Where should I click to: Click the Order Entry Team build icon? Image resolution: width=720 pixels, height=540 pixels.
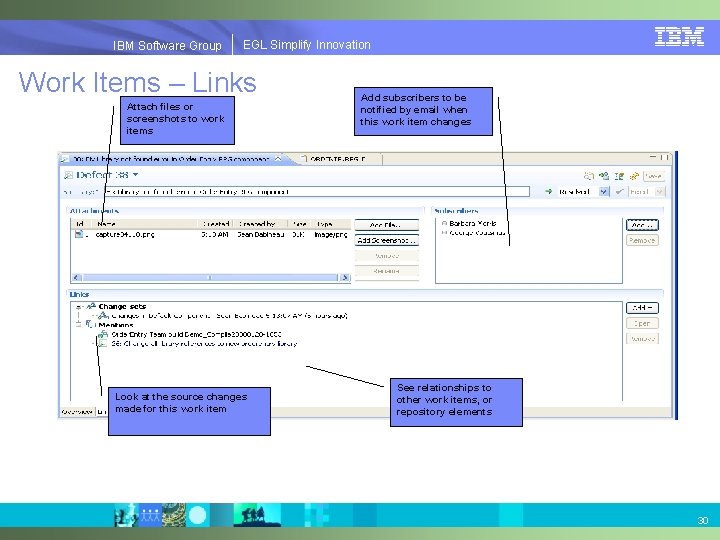point(103,334)
